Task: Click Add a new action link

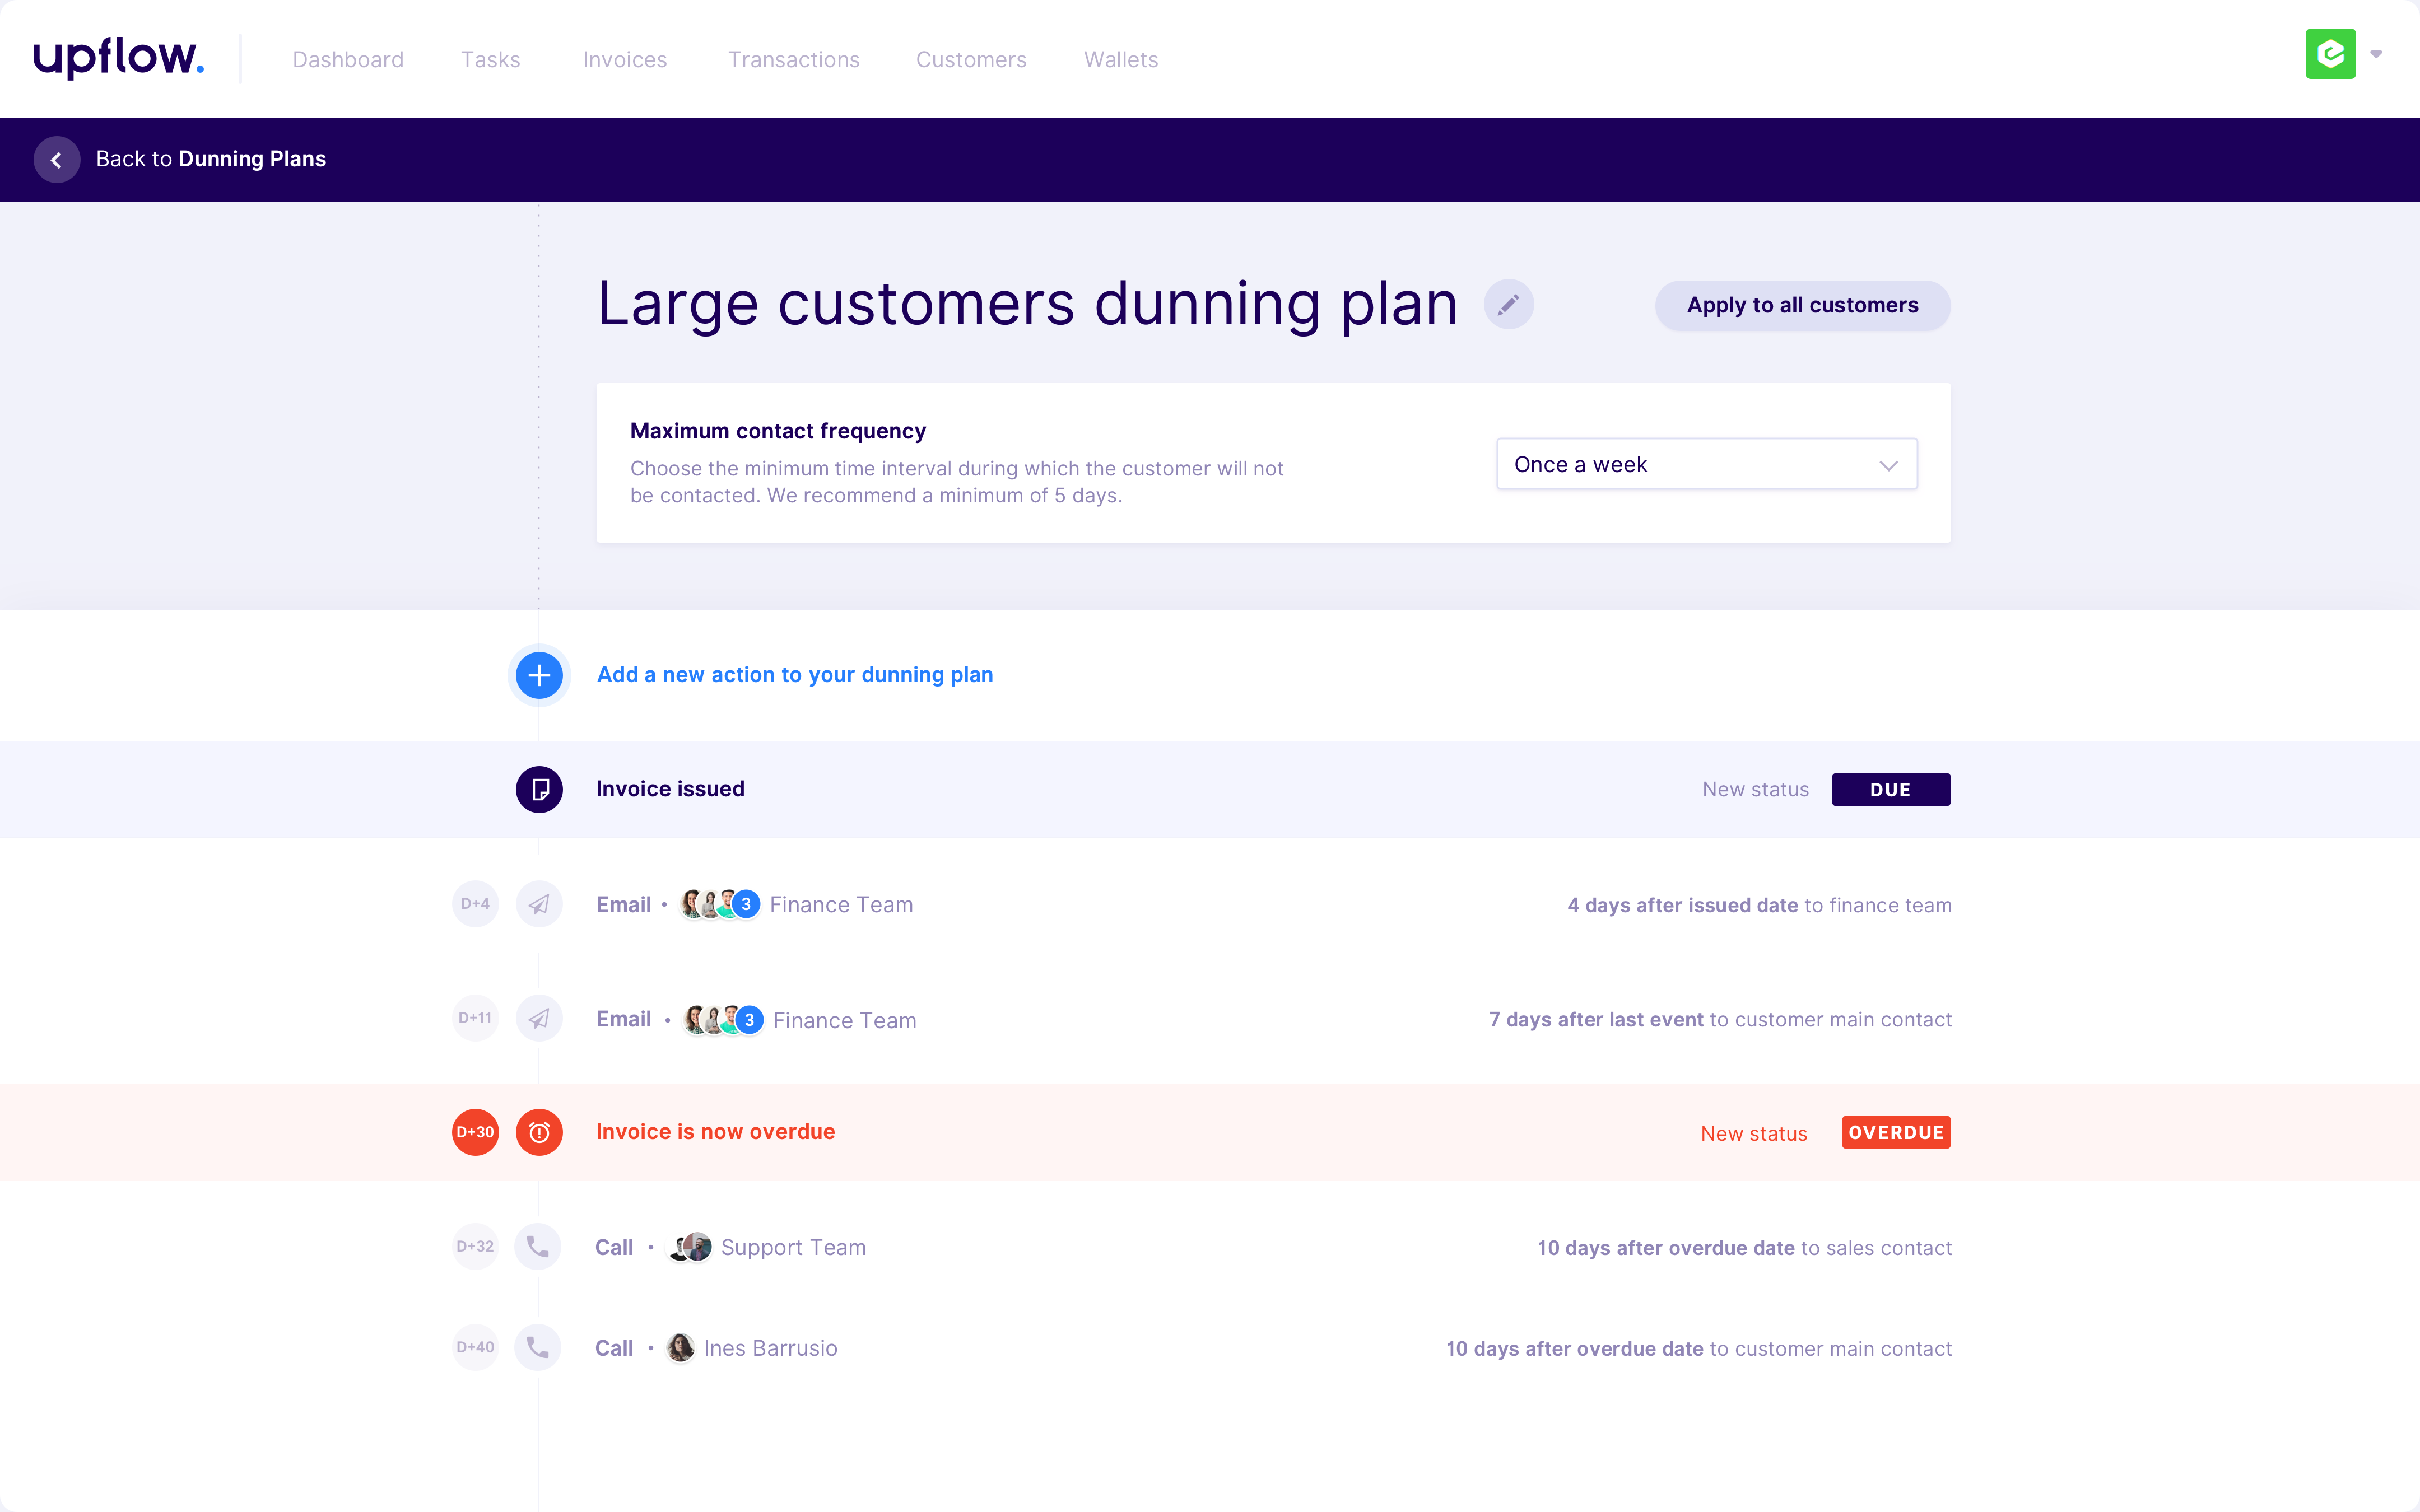Action: click(795, 675)
